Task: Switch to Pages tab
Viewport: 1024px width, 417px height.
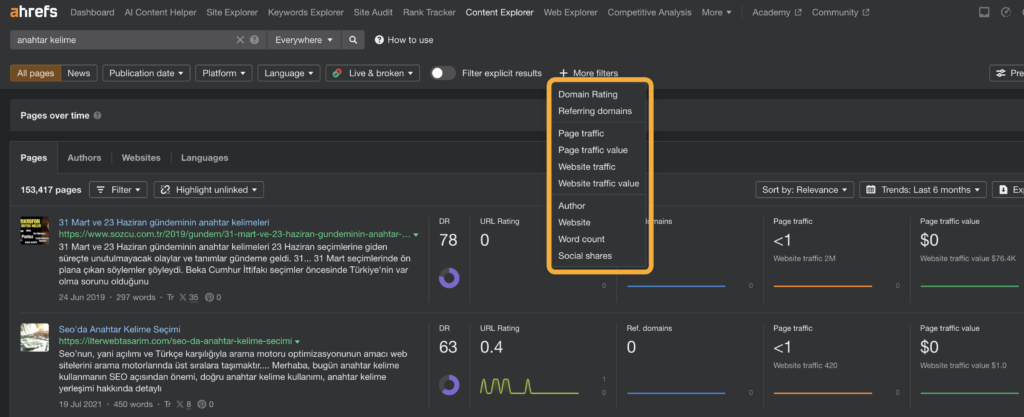Action: click(x=34, y=158)
